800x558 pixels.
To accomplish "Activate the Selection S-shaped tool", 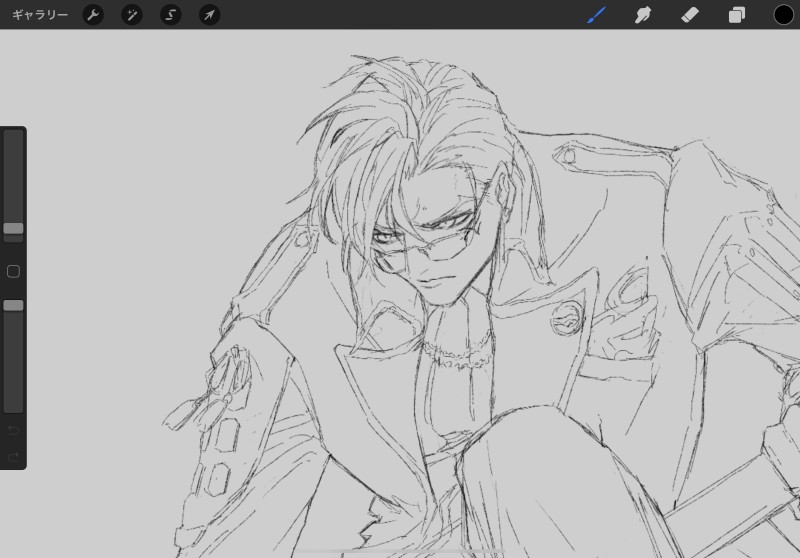I will pos(170,15).
